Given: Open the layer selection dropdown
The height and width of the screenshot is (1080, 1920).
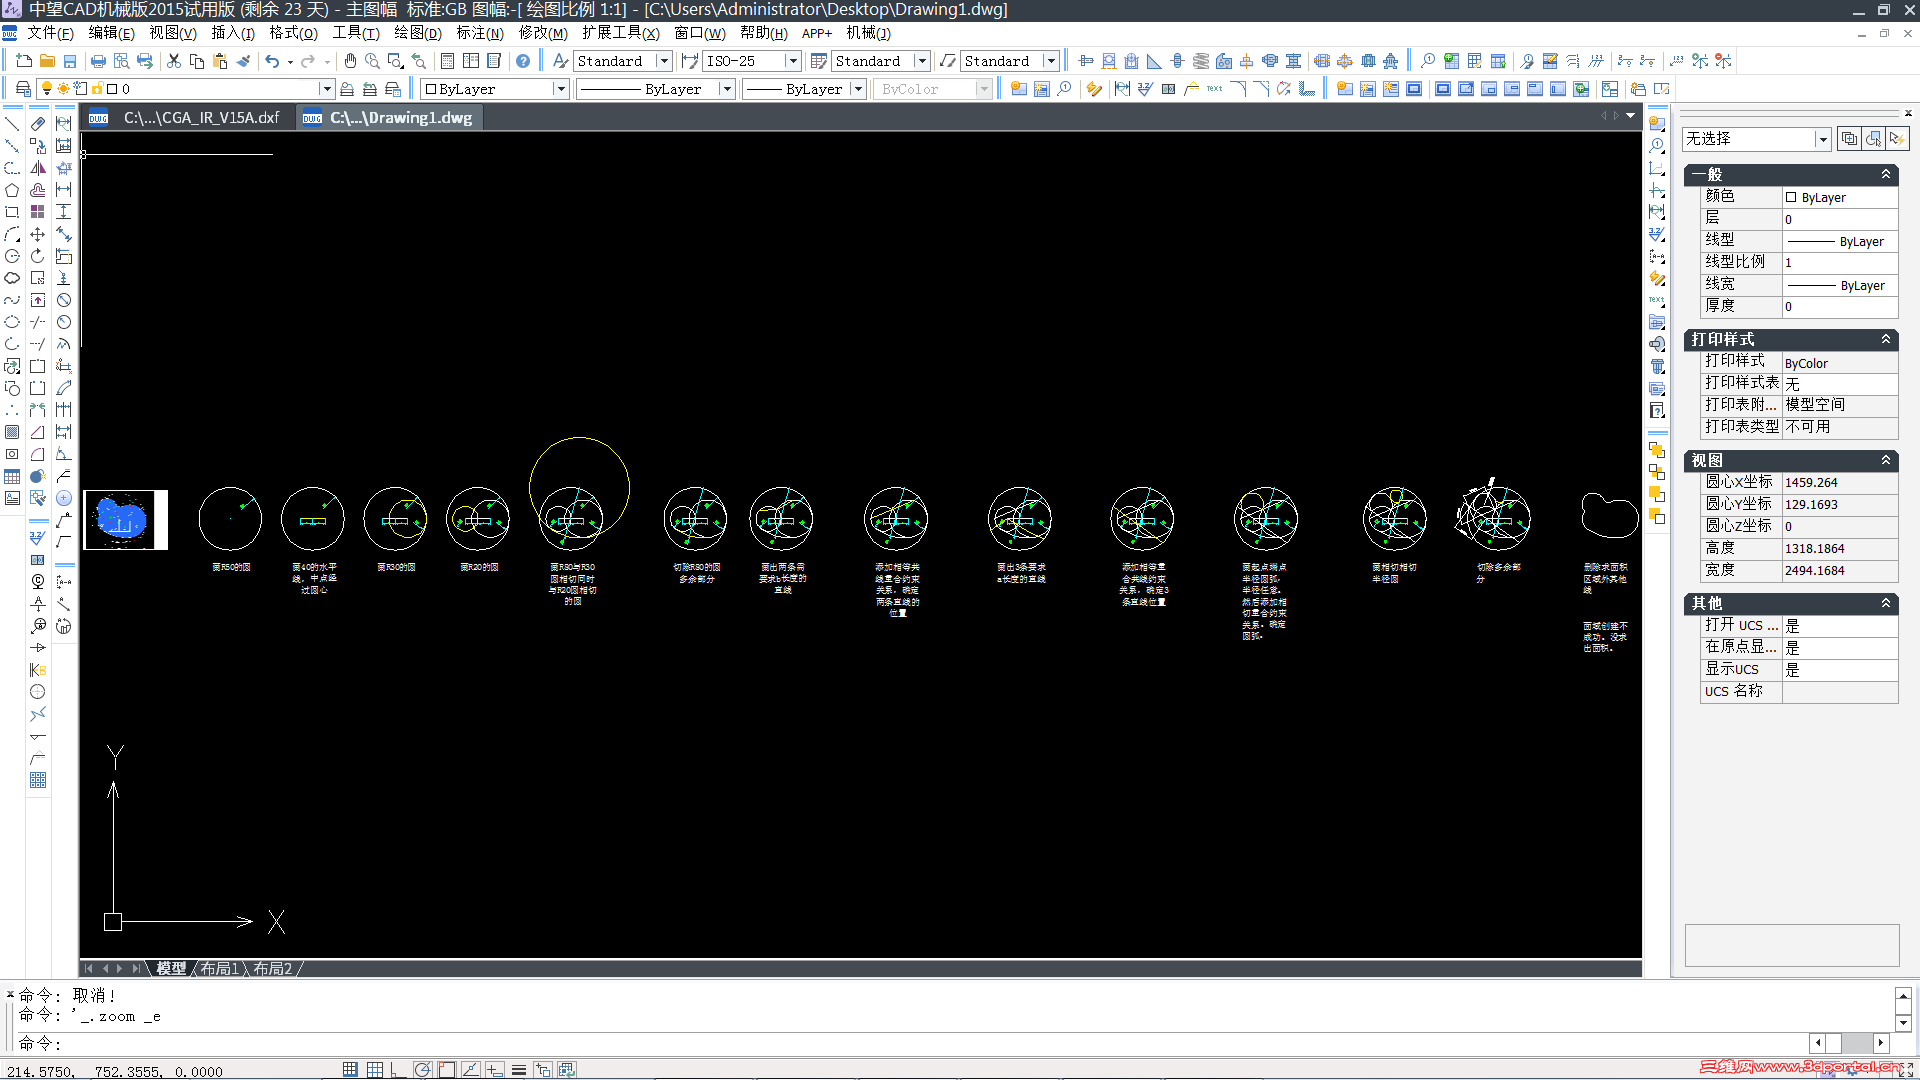Looking at the screenshot, I should (325, 89).
